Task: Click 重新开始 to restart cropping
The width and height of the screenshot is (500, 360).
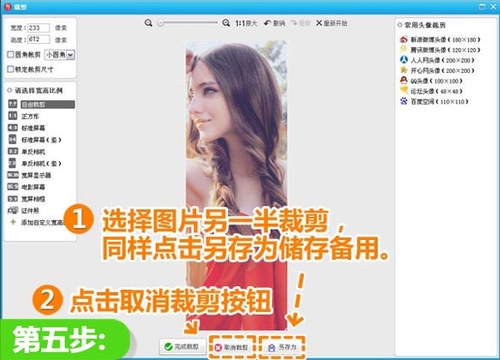Action: (x=332, y=23)
